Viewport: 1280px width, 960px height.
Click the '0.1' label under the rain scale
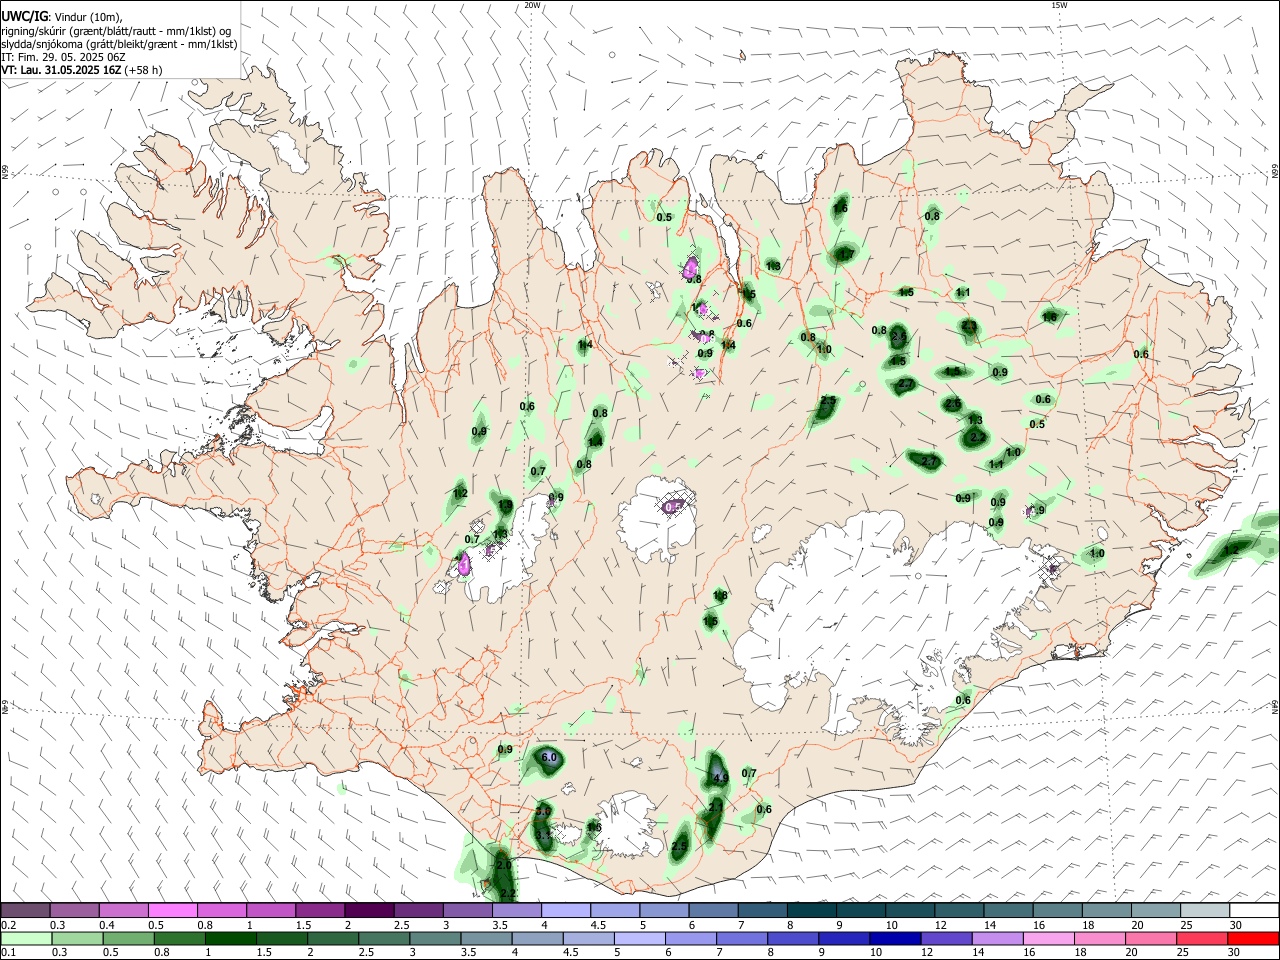click(8, 953)
